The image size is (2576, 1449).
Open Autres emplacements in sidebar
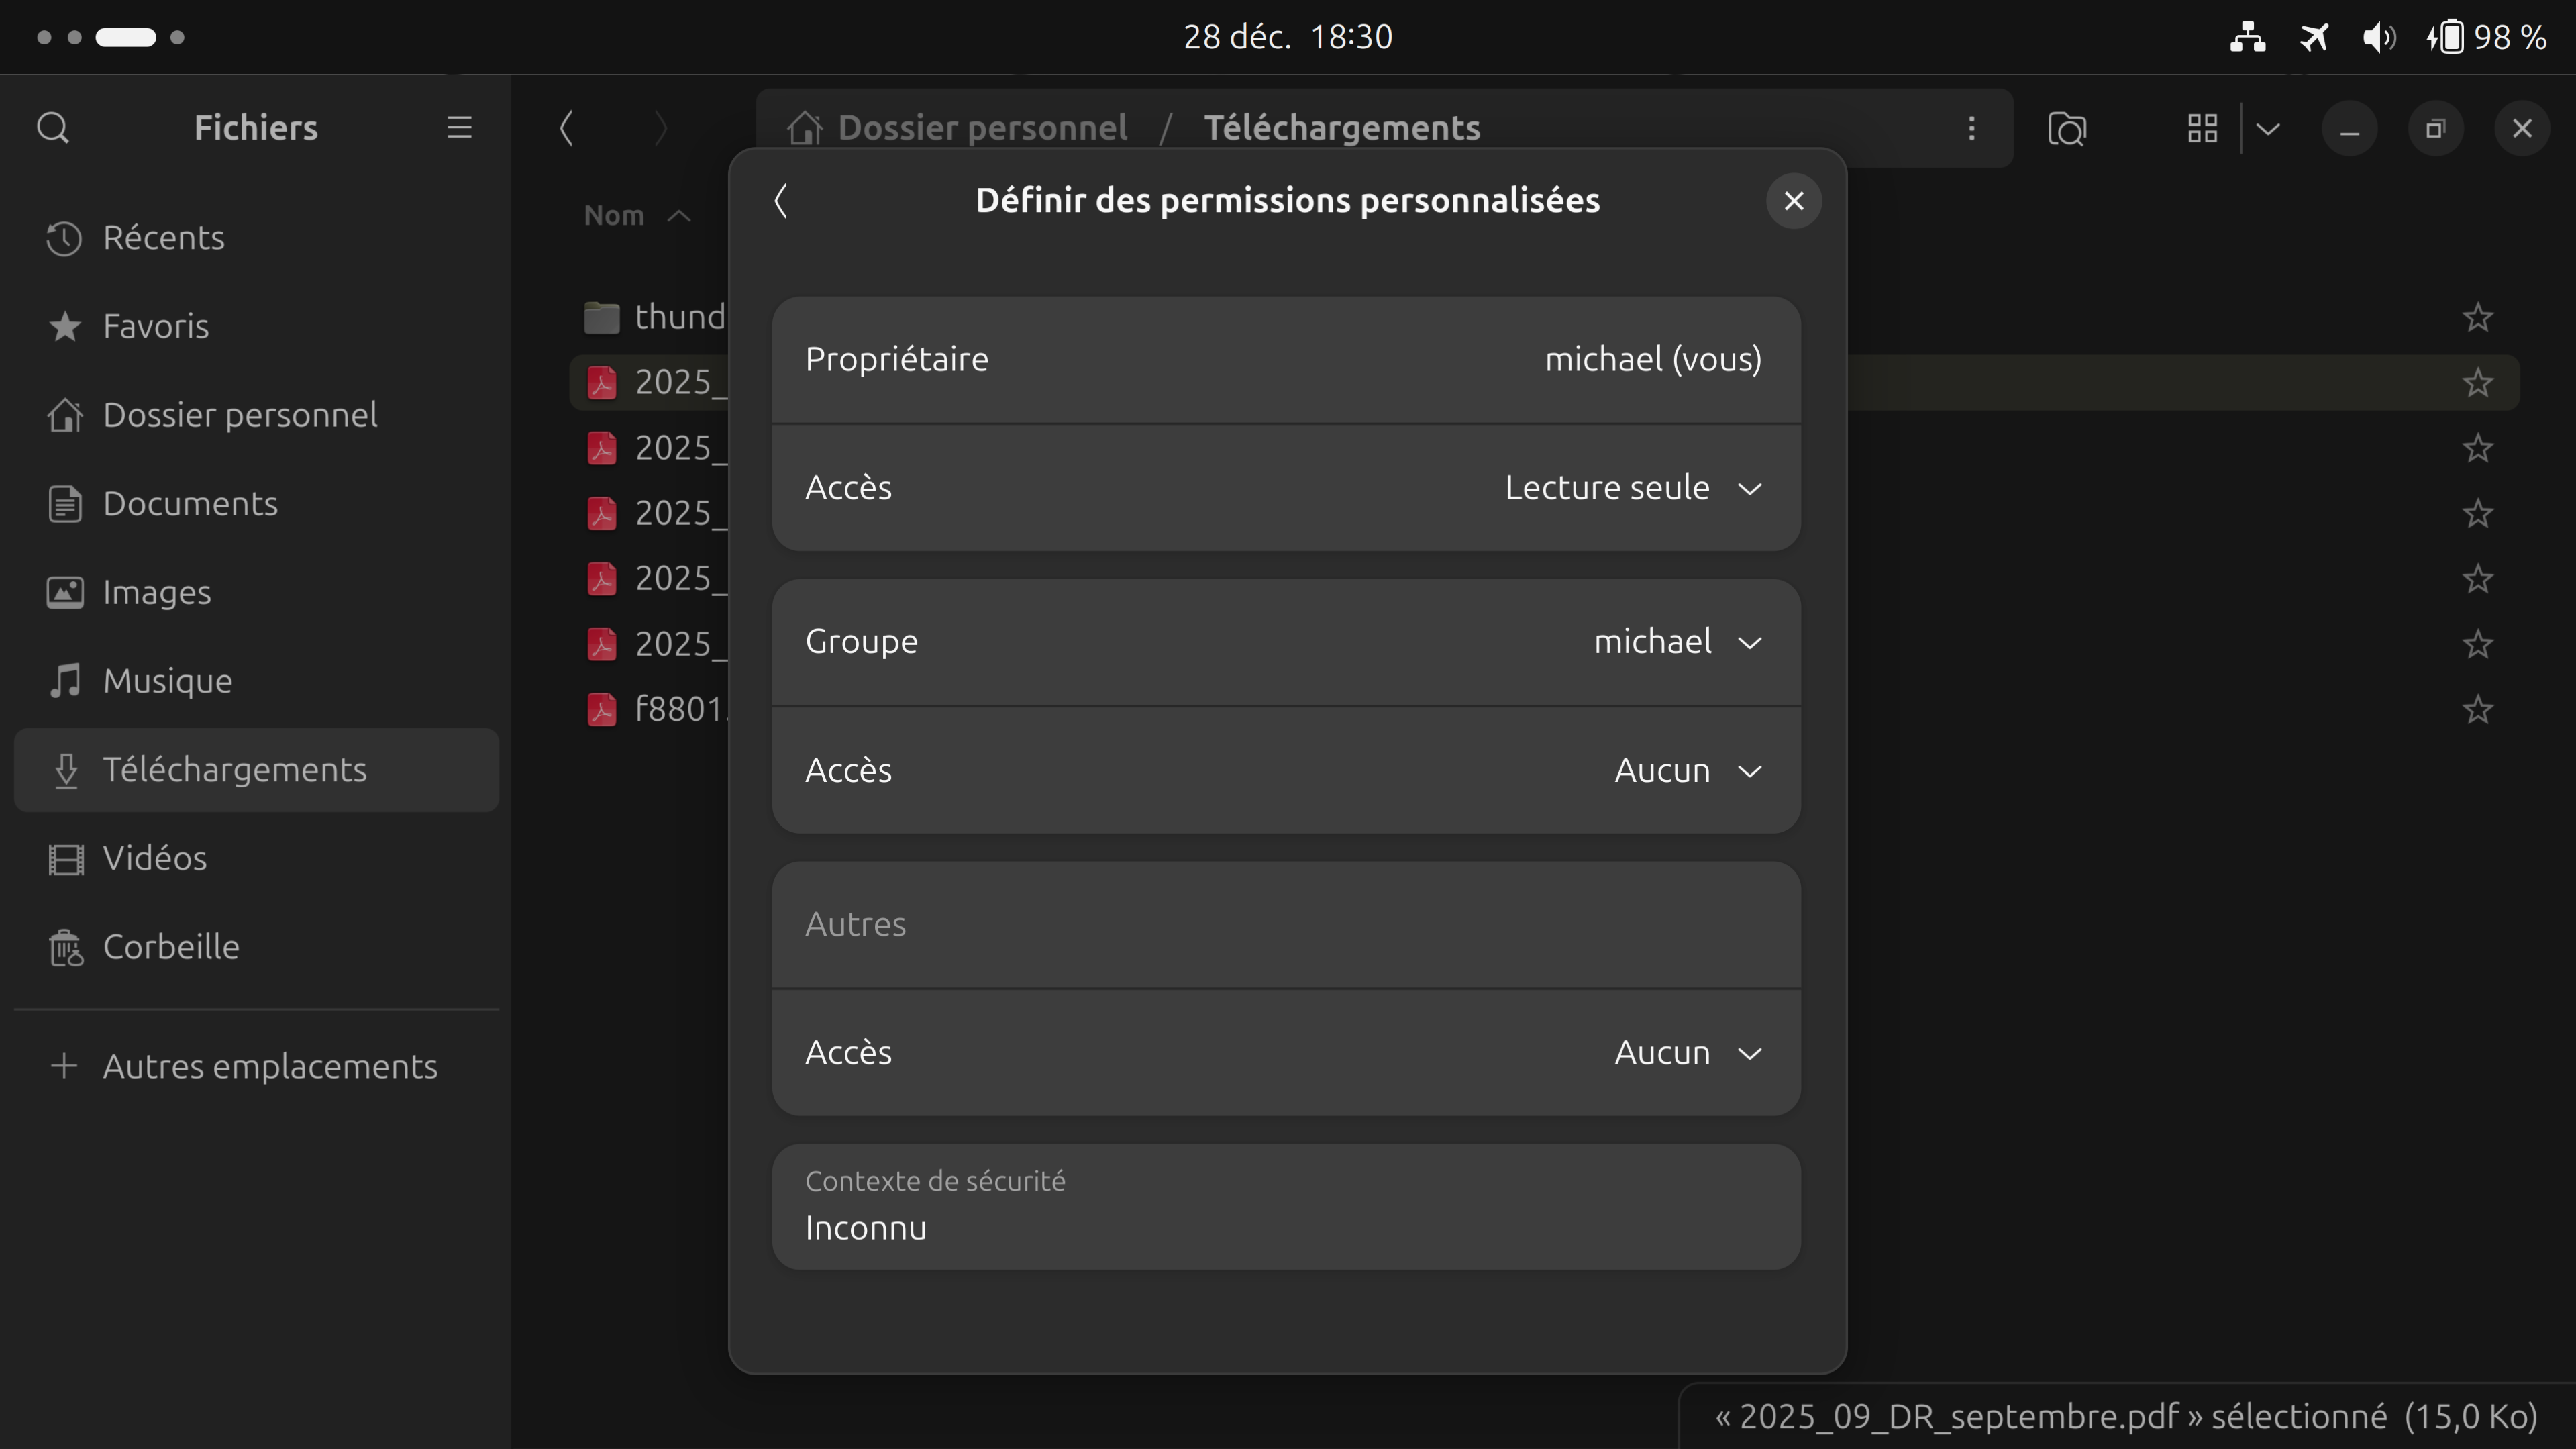click(x=270, y=1066)
